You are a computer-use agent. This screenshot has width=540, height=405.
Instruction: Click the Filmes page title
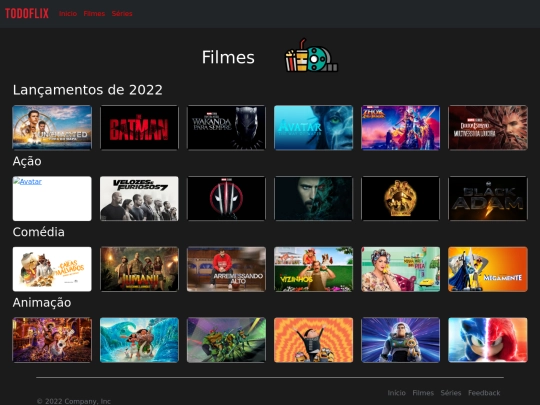228,57
